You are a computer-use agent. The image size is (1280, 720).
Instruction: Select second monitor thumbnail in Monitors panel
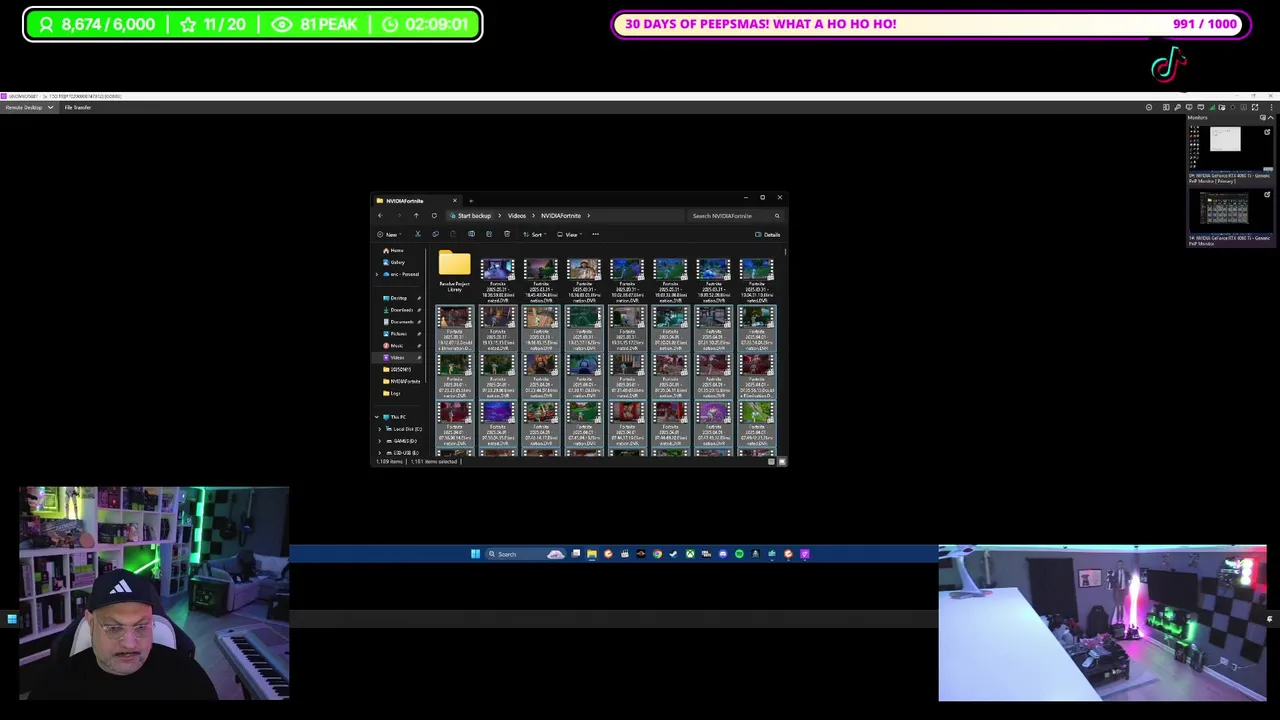click(x=1231, y=211)
